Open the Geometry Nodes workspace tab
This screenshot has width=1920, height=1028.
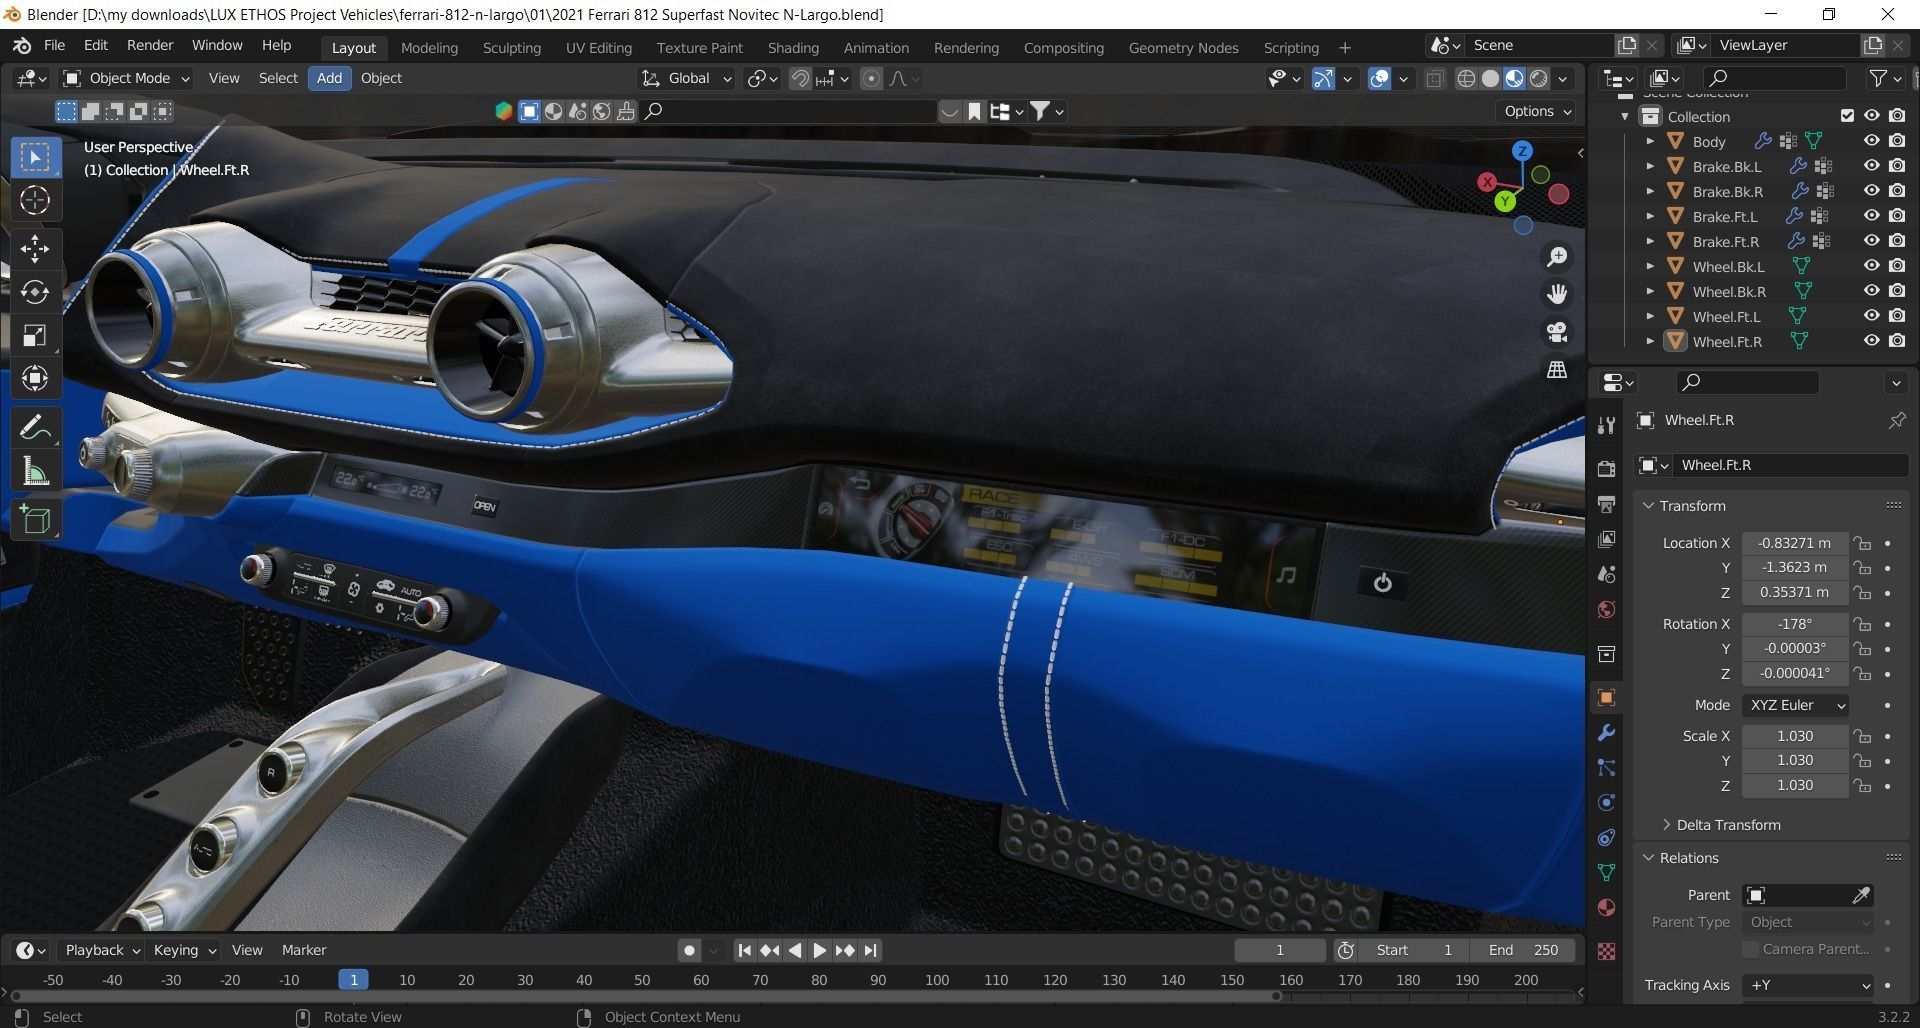(1183, 47)
